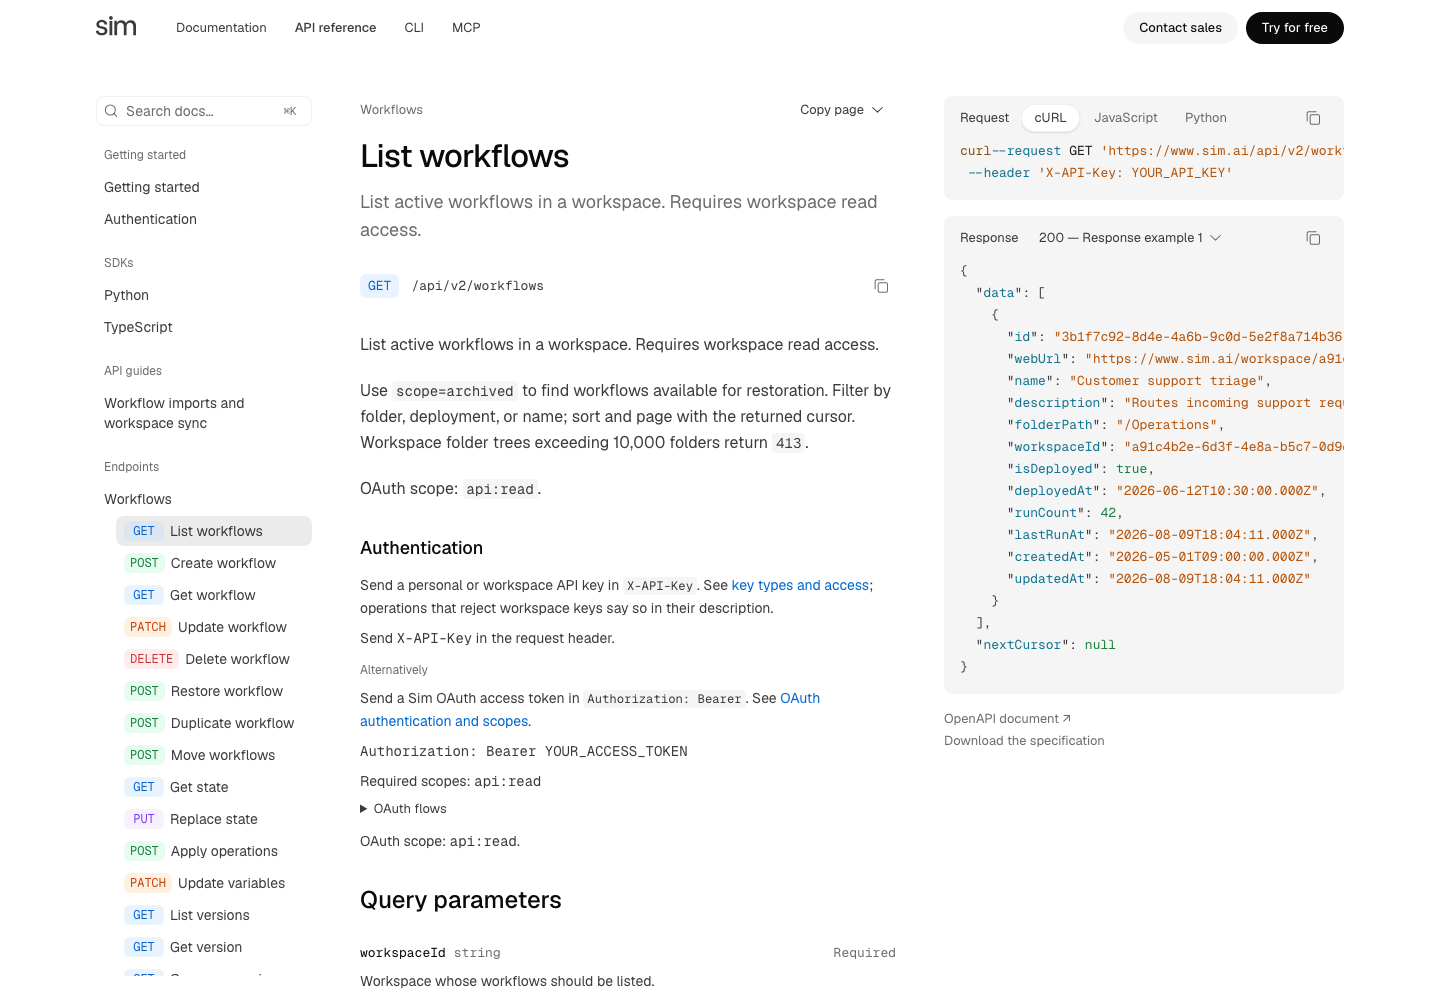This screenshot has height=1000, width=1440.
Task: Open MCP in top navigation
Action: click(466, 28)
